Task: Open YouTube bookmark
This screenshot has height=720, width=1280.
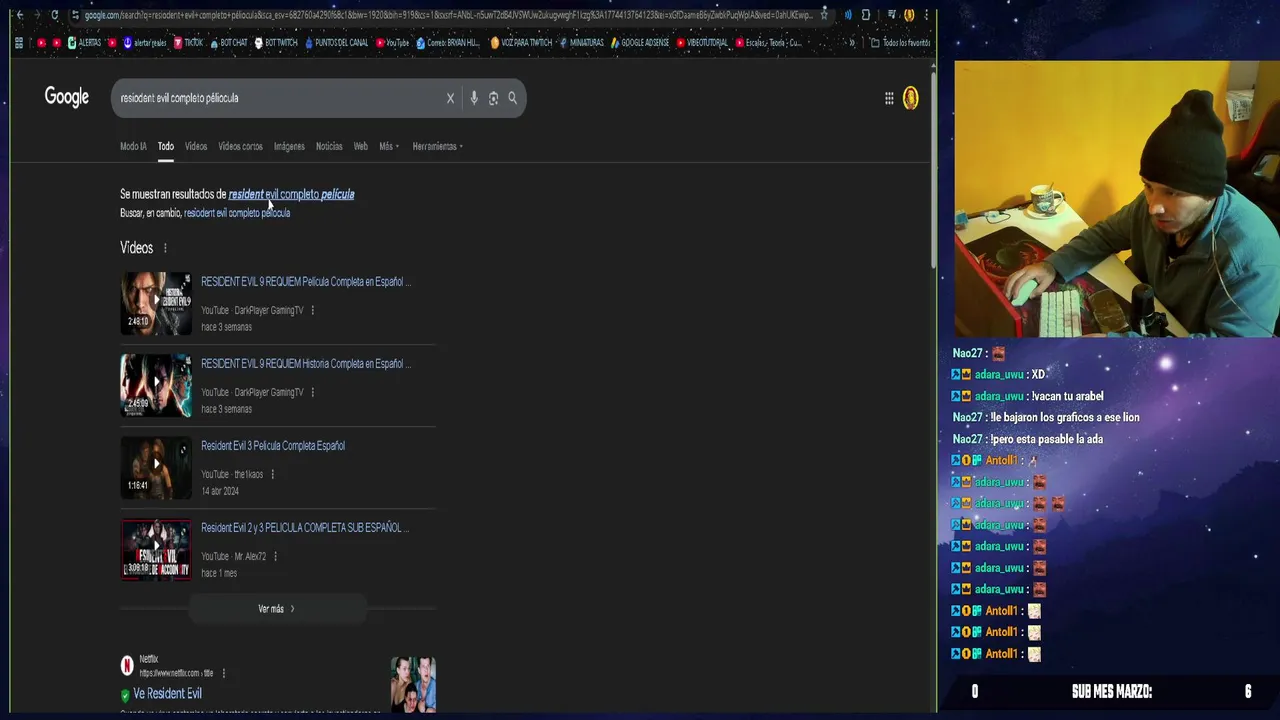Action: 393,43
